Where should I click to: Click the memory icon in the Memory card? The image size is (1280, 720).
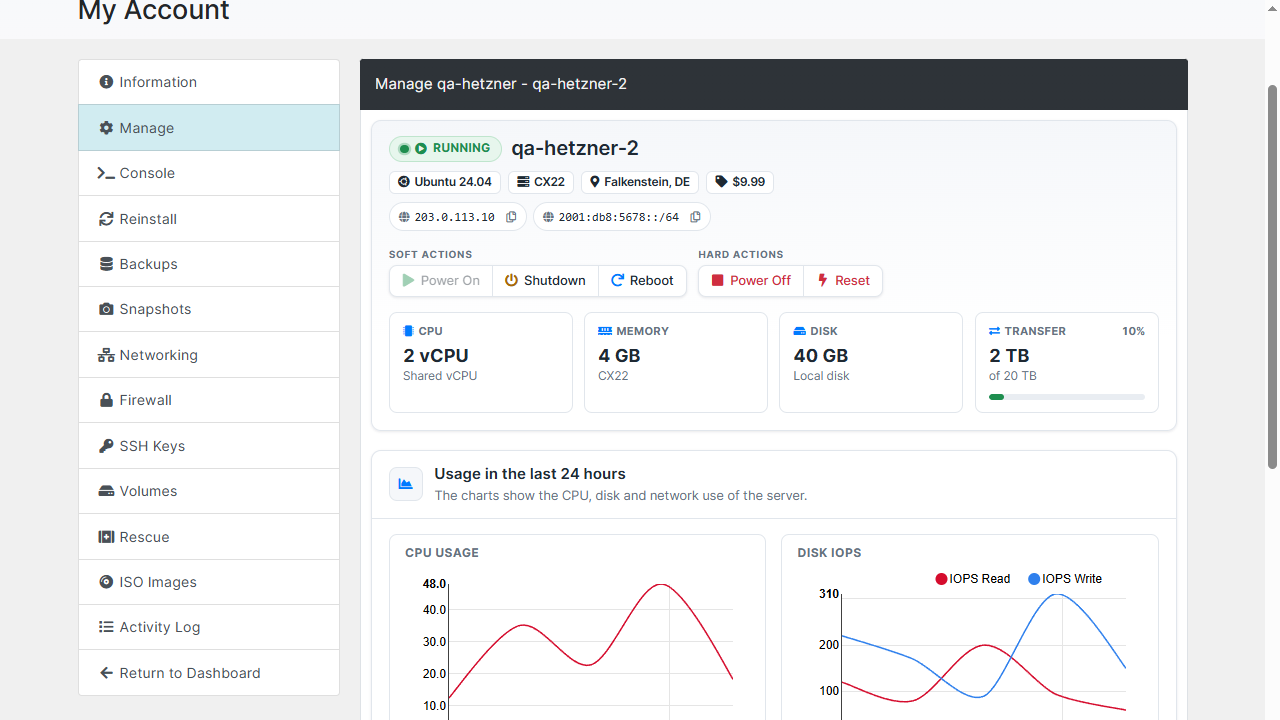605,331
